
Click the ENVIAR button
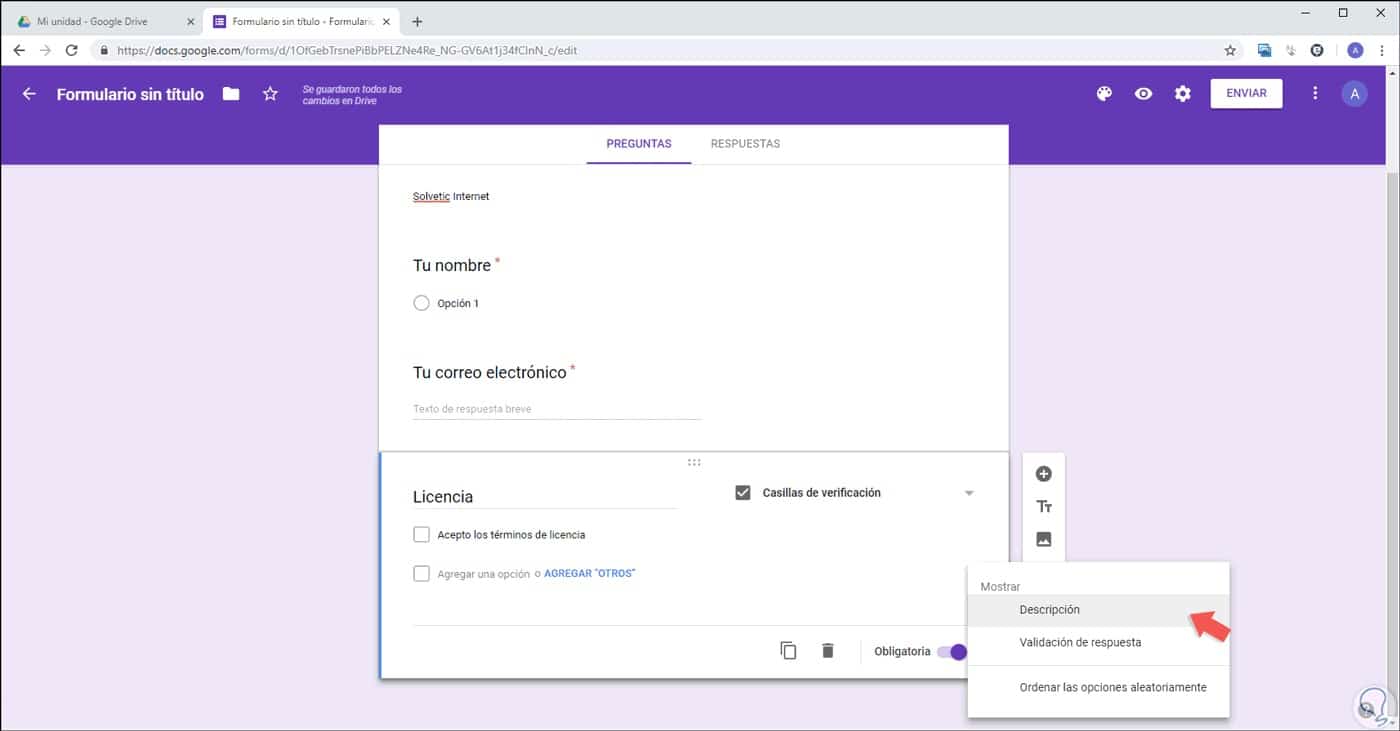click(x=1246, y=92)
